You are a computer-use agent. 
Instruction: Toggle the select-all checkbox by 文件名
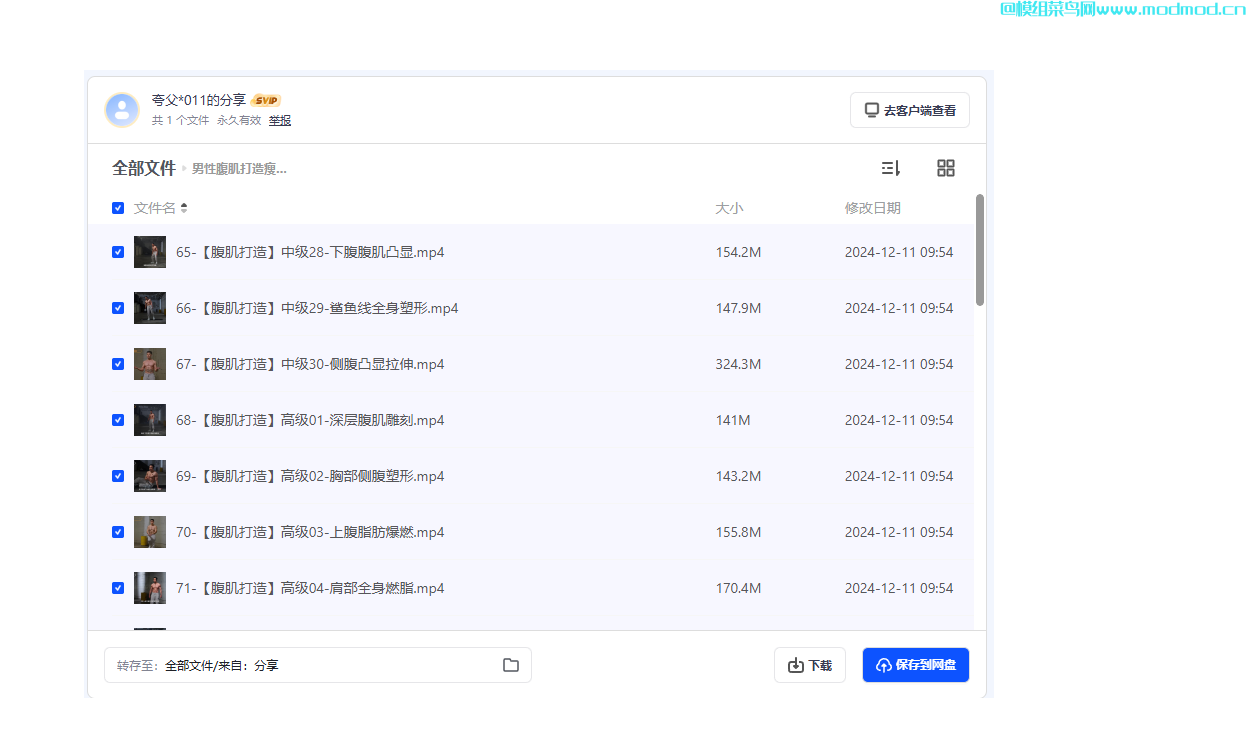(x=118, y=208)
